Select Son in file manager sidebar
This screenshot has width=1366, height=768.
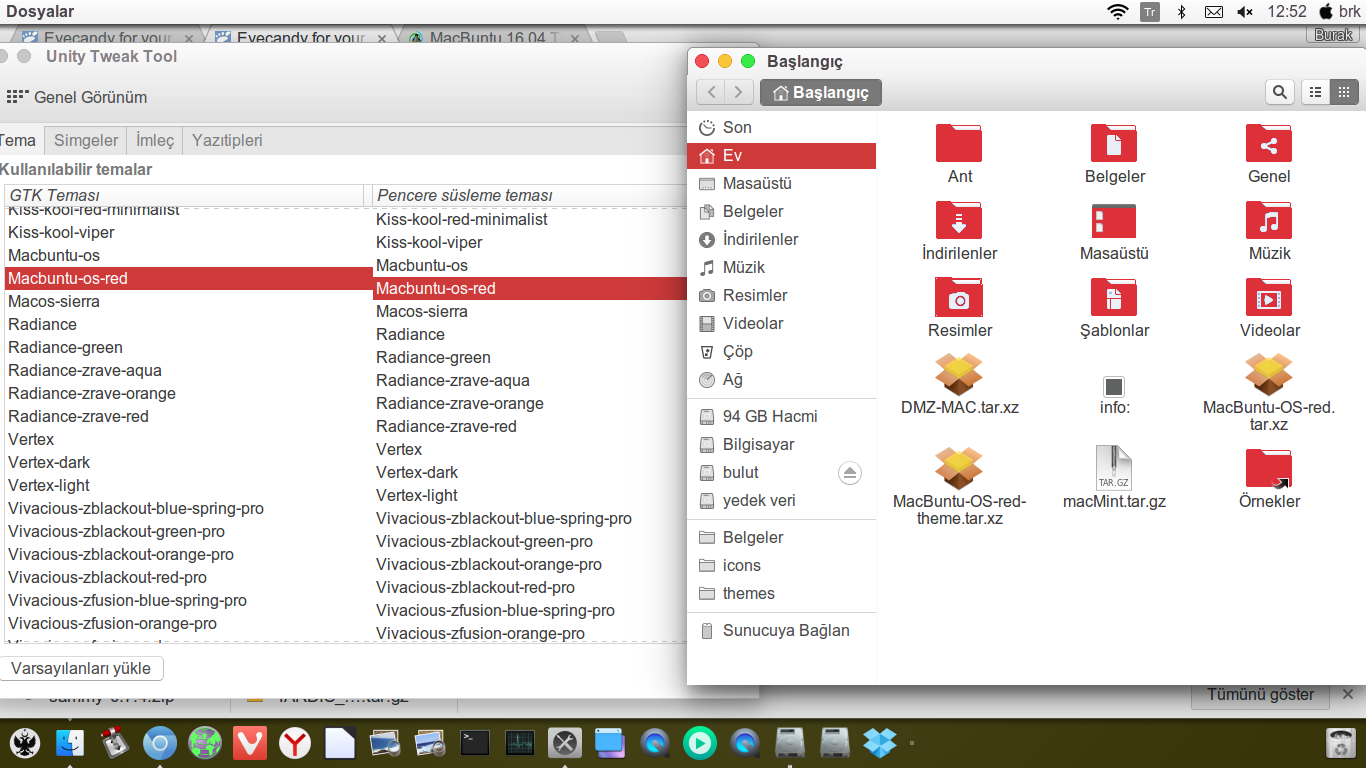tap(781, 127)
